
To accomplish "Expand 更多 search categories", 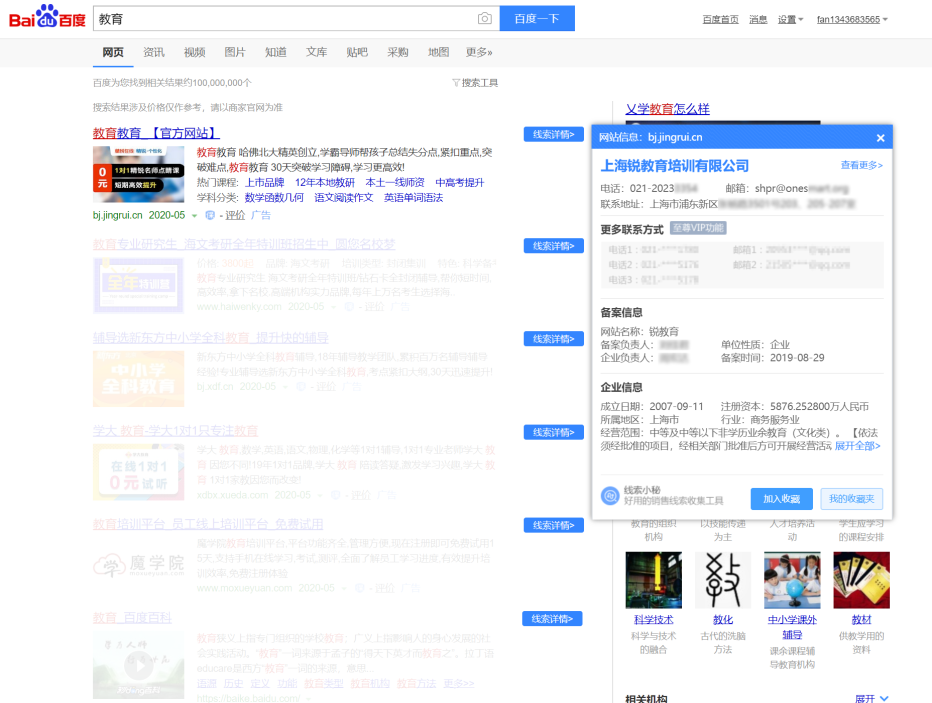I will click(479, 52).
